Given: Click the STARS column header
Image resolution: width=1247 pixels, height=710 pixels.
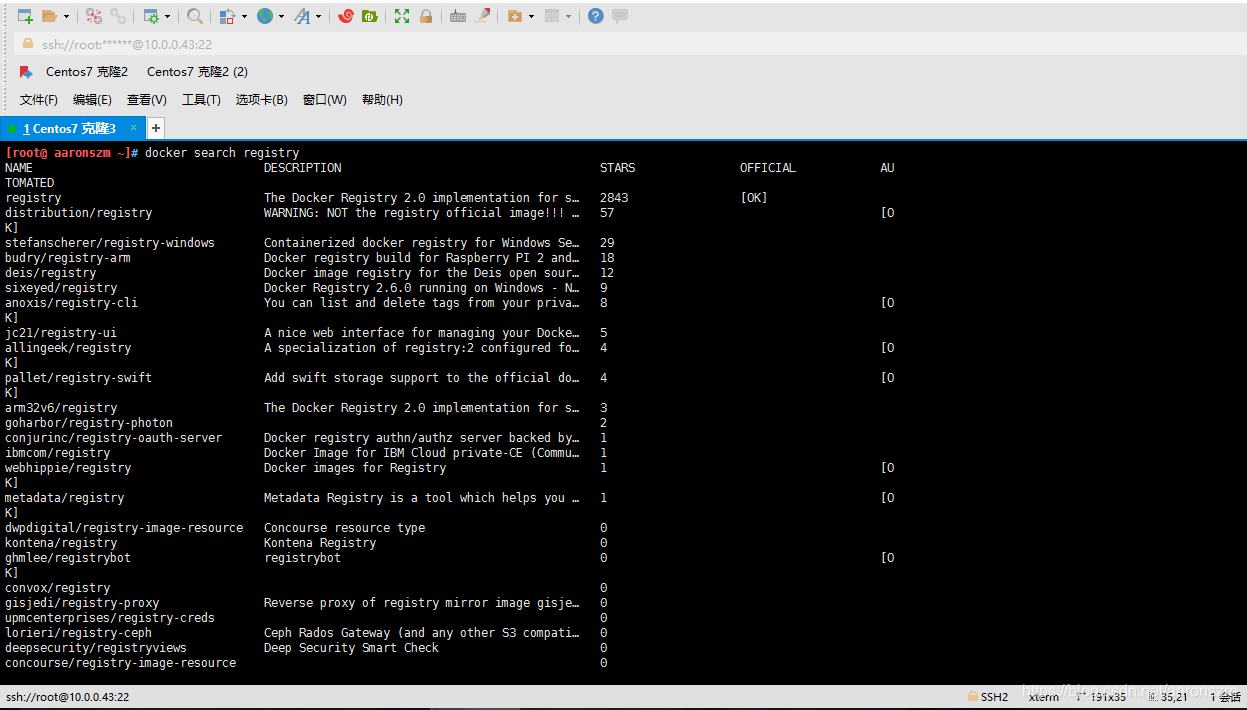Looking at the screenshot, I should 617,168.
